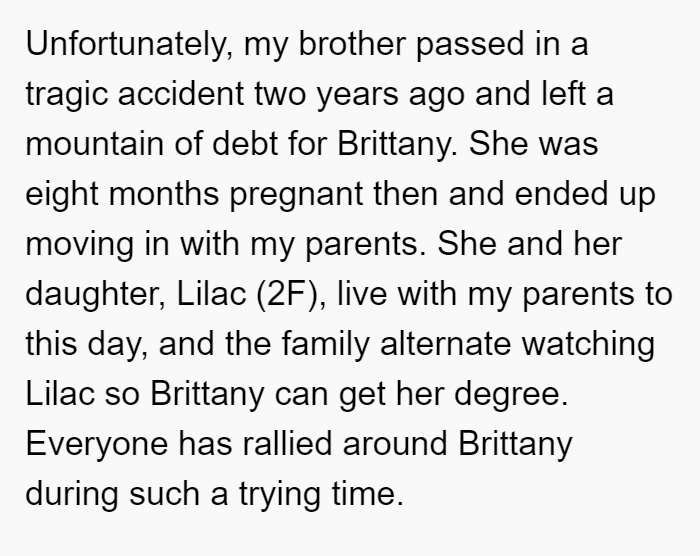
Task: Click the "(2F)" age tag text
Action: [x=290, y=295]
